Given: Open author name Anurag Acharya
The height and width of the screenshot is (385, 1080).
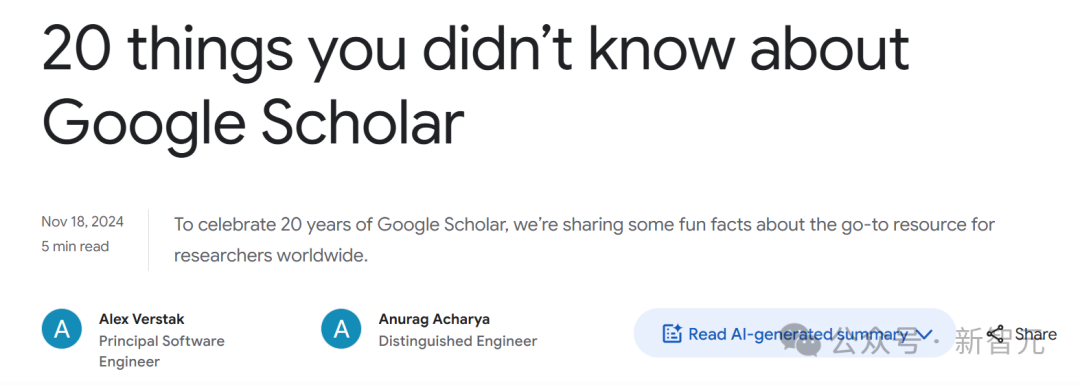Looking at the screenshot, I should click(432, 320).
